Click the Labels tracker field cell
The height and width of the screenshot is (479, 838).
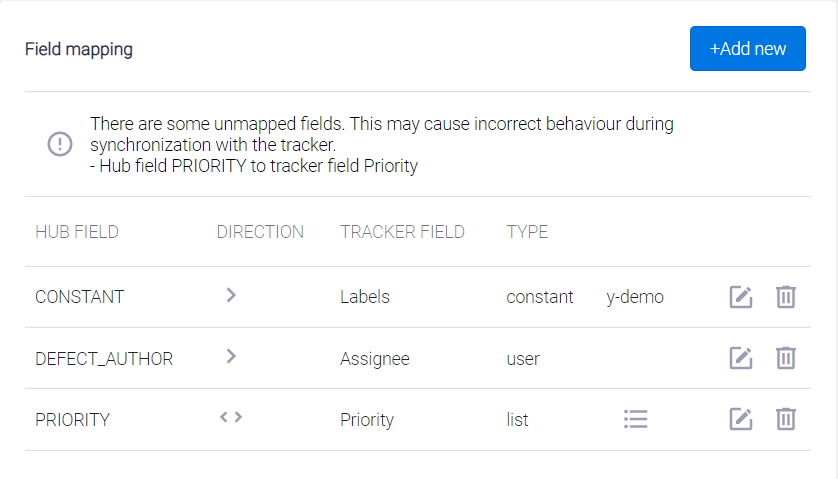pos(365,297)
